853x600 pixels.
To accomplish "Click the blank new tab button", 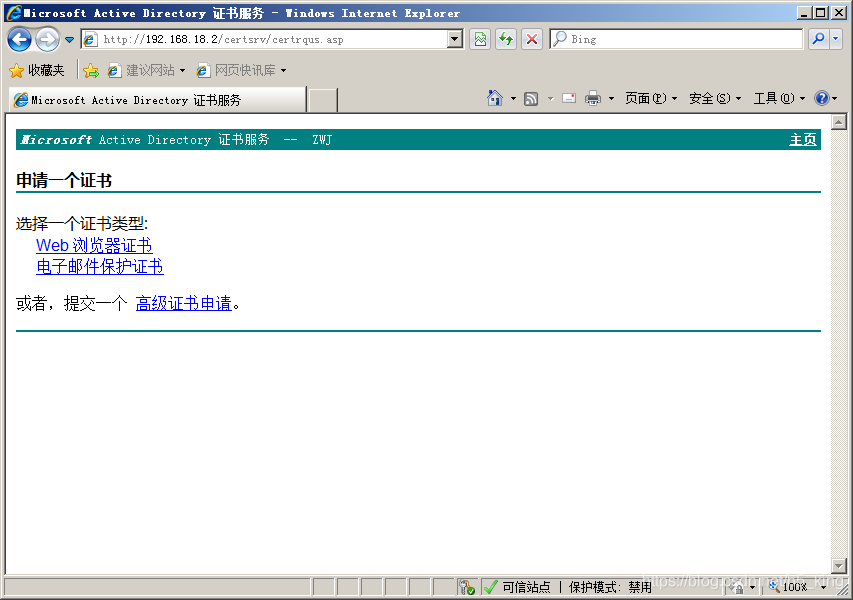I will click(323, 101).
